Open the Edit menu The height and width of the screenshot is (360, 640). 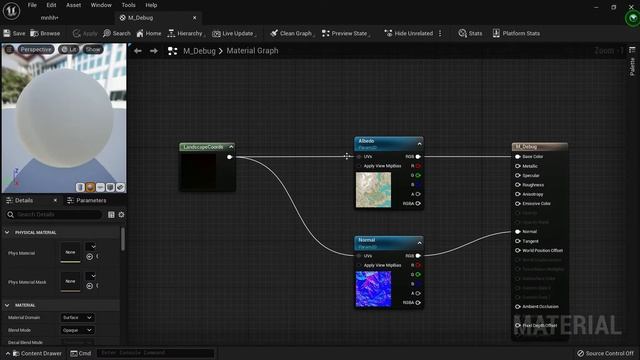[x=51, y=5]
